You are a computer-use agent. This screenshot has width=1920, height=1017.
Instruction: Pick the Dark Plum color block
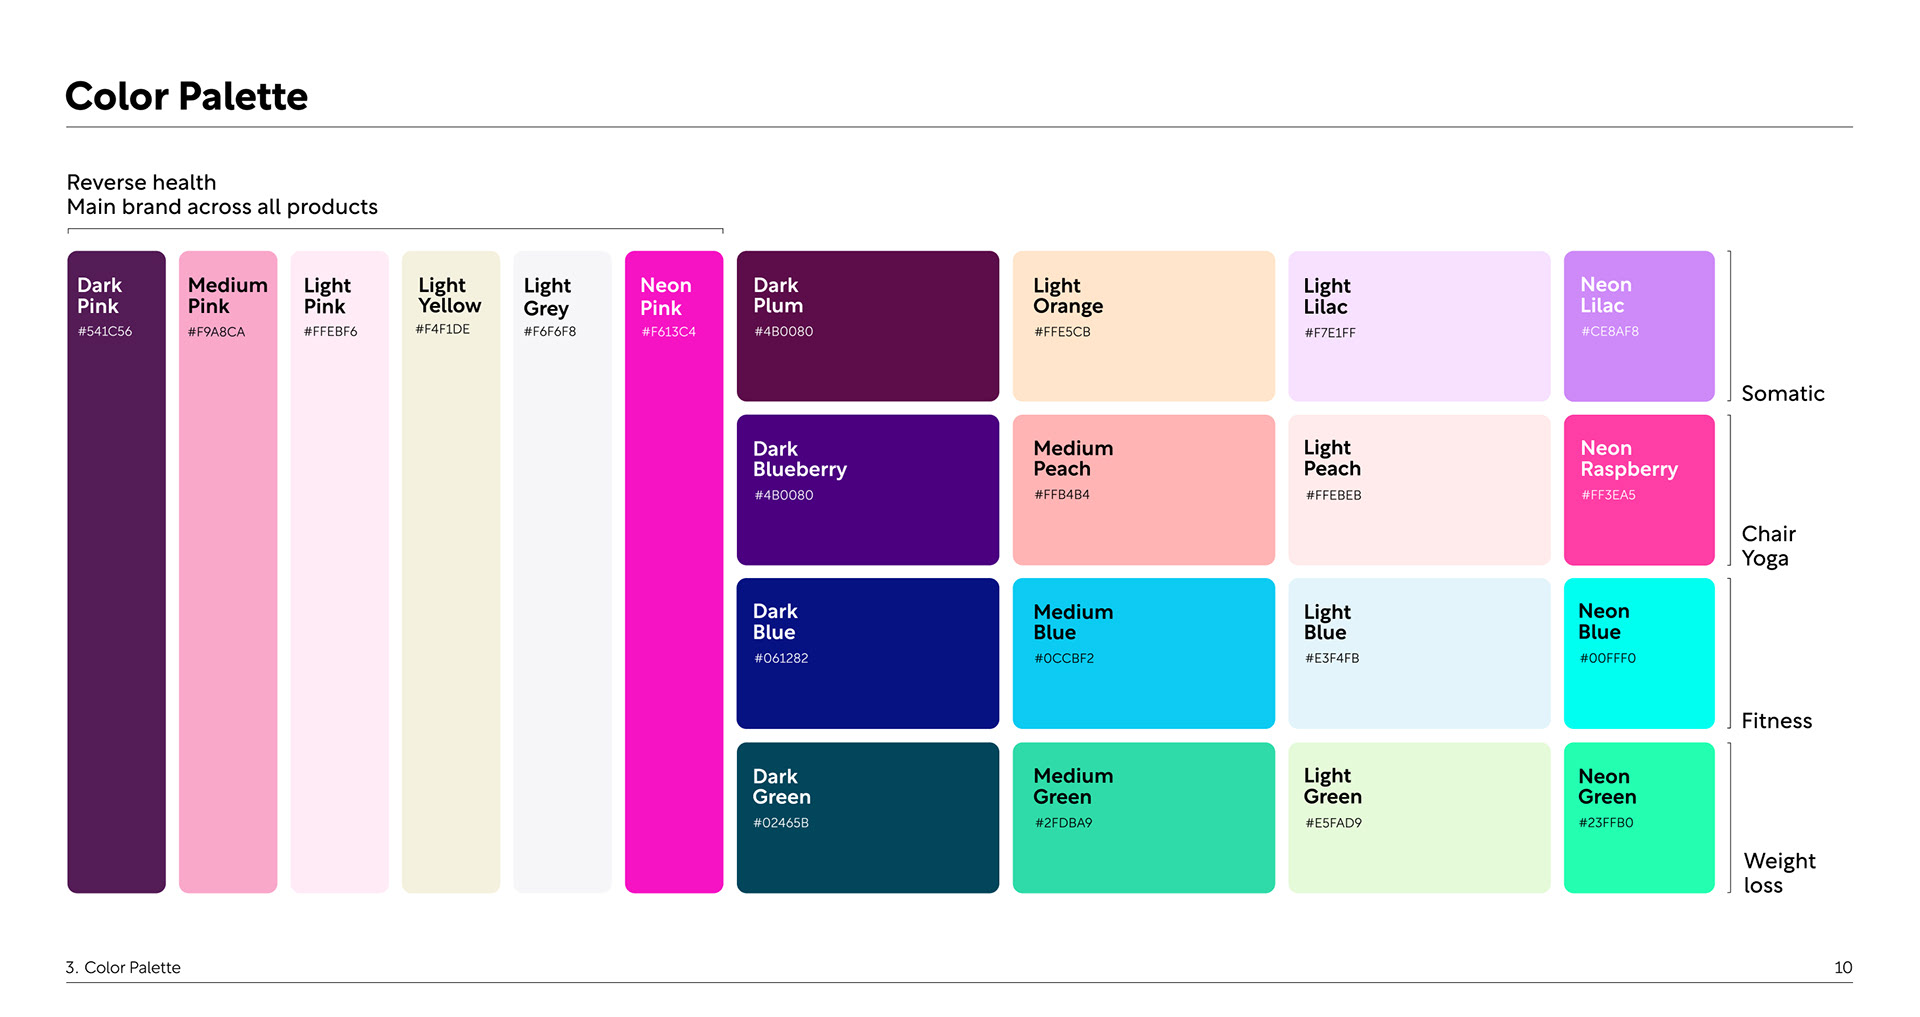868,326
